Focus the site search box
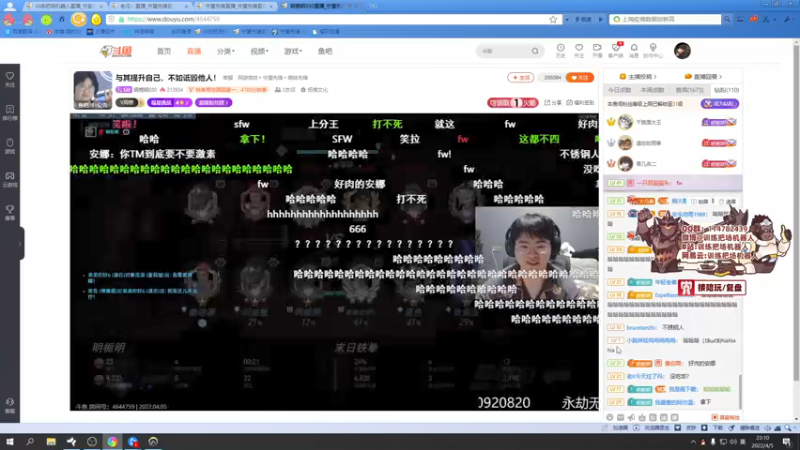This screenshot has height=450, width=800. point(504,51)
